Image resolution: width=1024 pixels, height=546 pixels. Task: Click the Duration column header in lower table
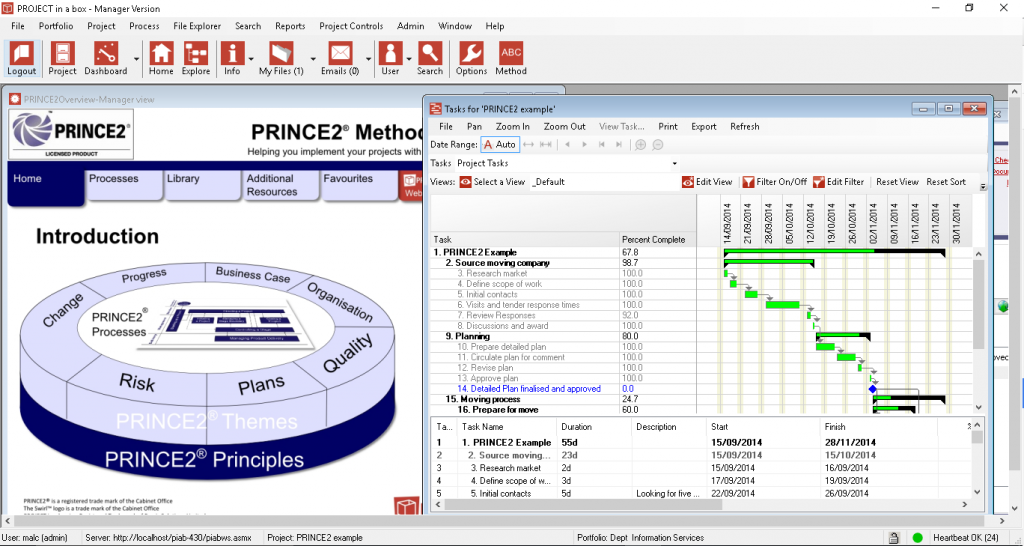click(594, 426)
